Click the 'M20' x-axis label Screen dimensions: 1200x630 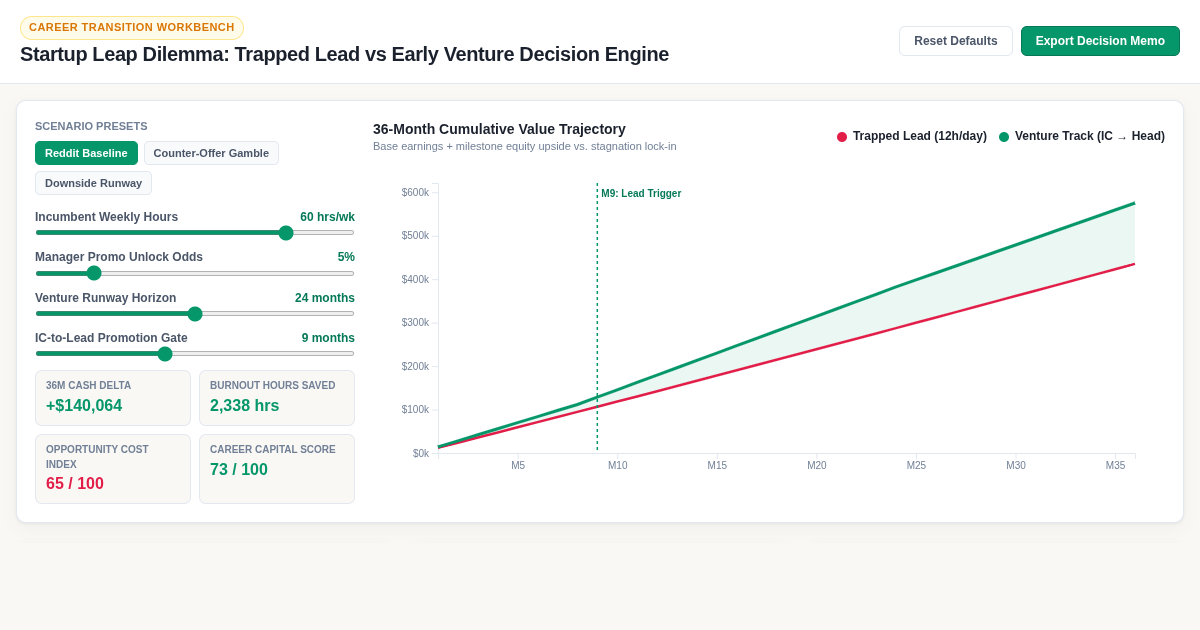817,466
